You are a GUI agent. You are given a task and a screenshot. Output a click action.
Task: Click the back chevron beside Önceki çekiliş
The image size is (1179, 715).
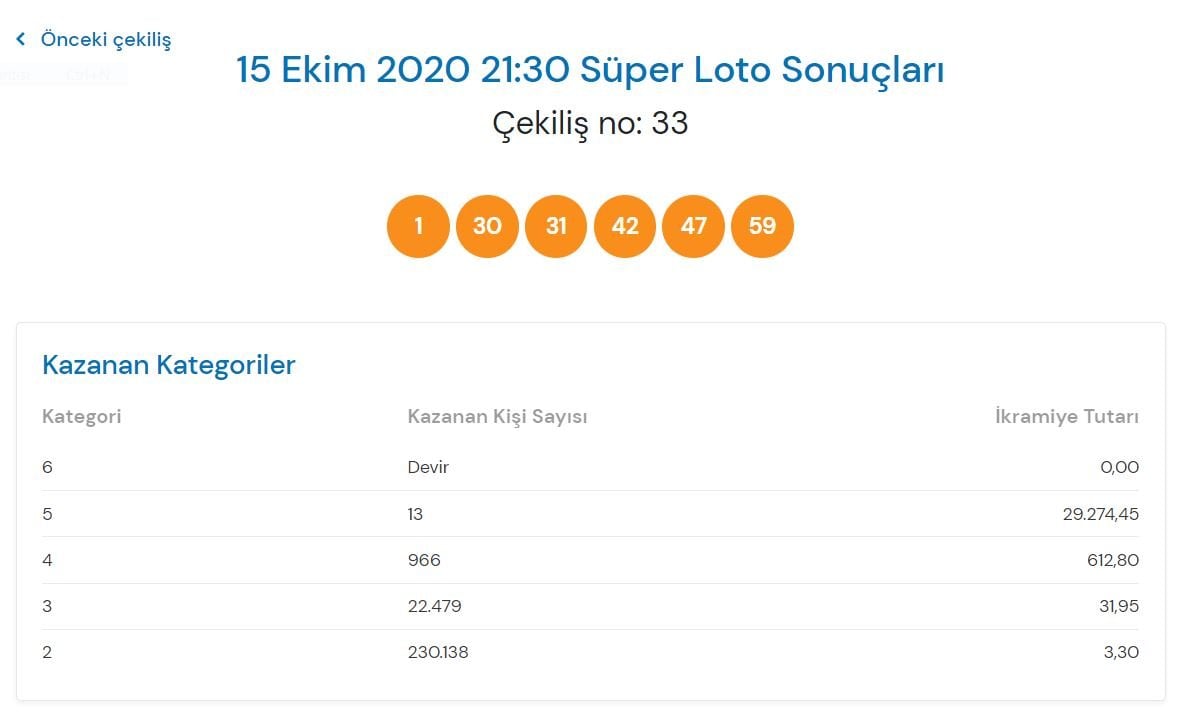coord(20,40)
